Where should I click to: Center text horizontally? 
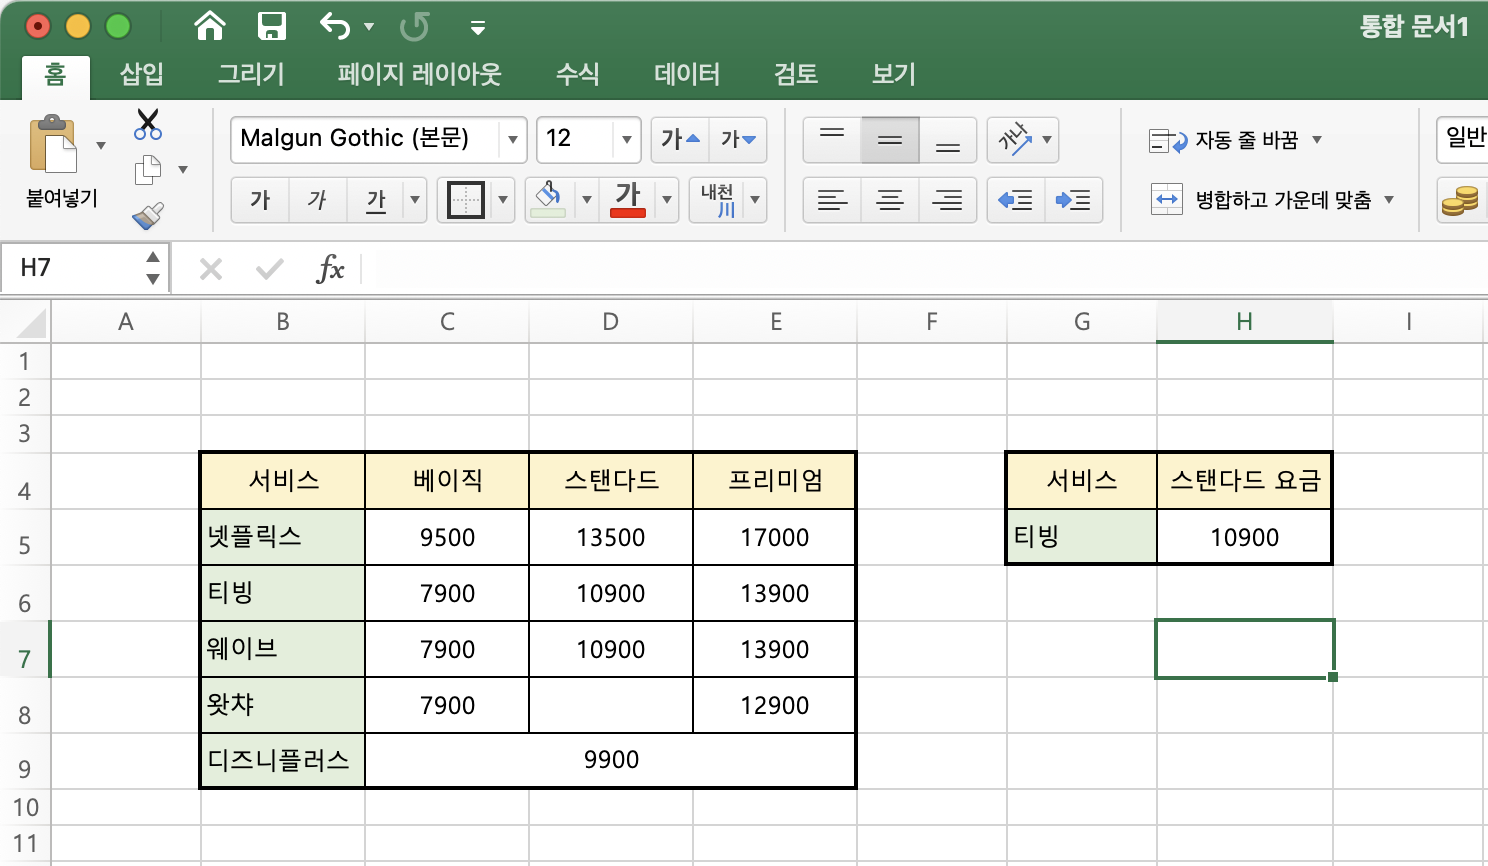(890, 200)
